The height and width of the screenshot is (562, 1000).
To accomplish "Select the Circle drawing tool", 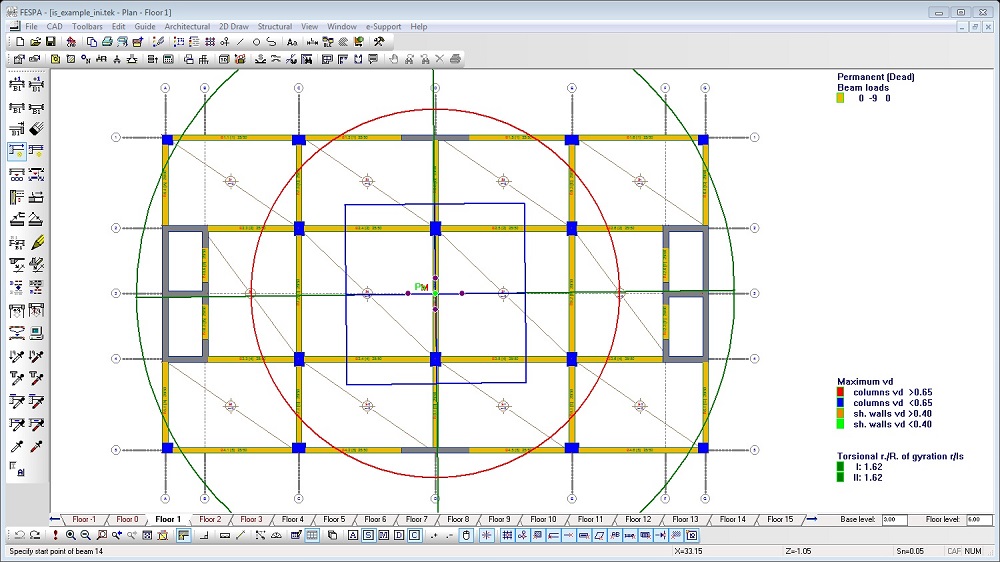I will (256, 42).
